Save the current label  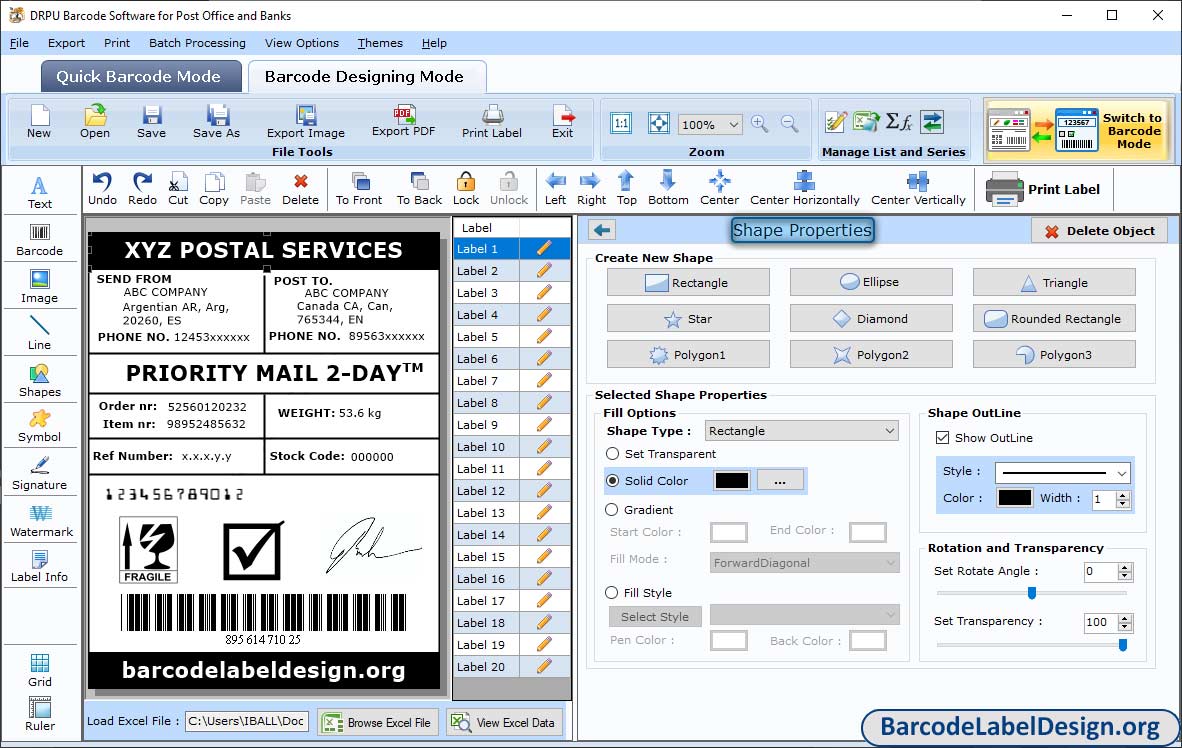[x=151, y=122]
